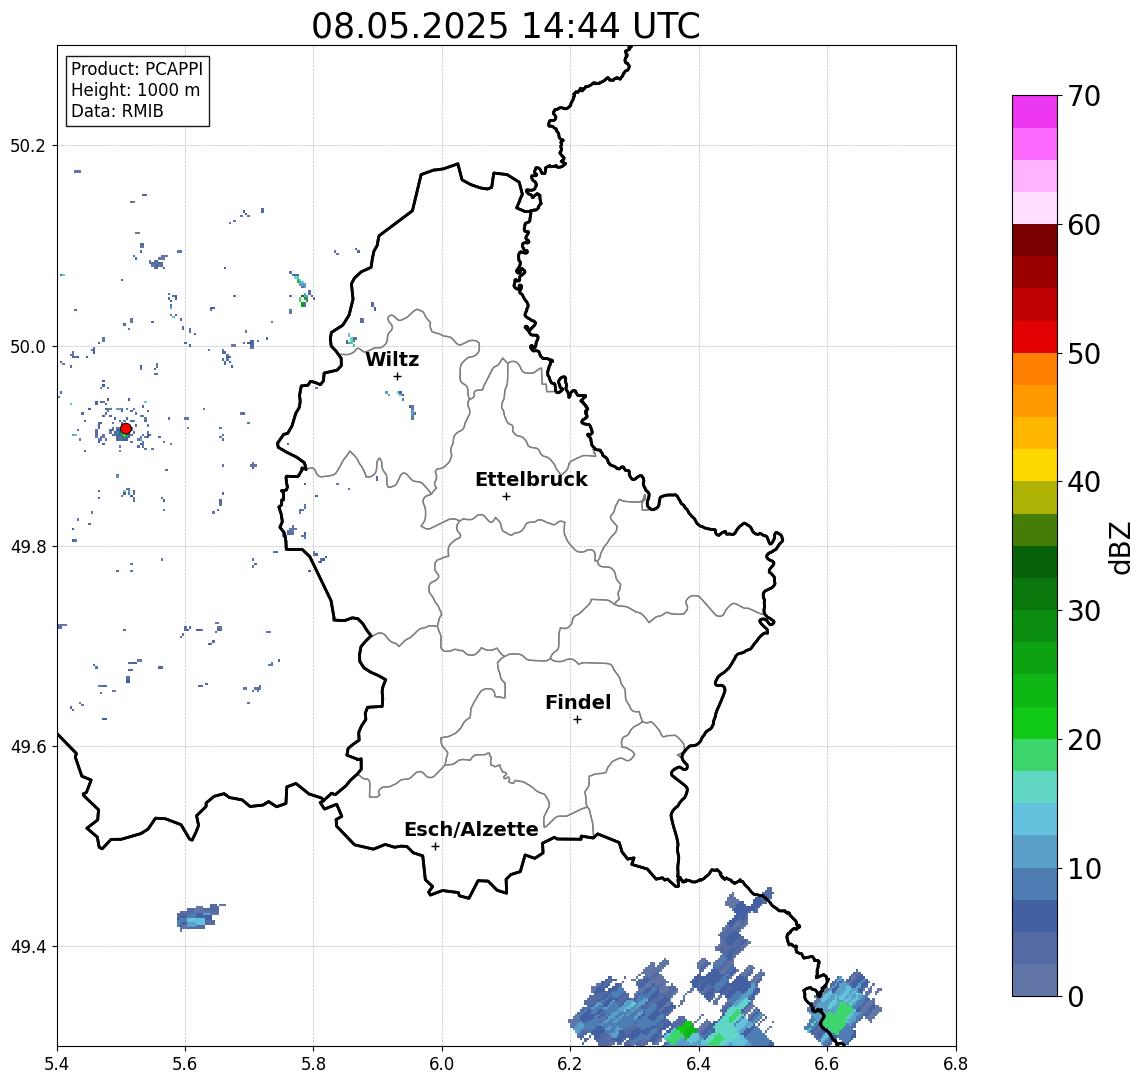This screenshot has width=1145, height=1084.
Task: Click the yellow colorbar segment above 40
Action: click(x=1035, y=465)
